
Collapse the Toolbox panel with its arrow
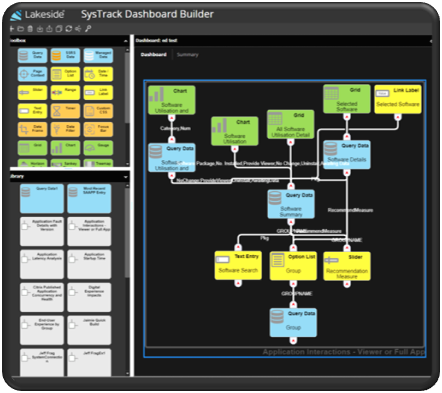[x=126, y=41]
